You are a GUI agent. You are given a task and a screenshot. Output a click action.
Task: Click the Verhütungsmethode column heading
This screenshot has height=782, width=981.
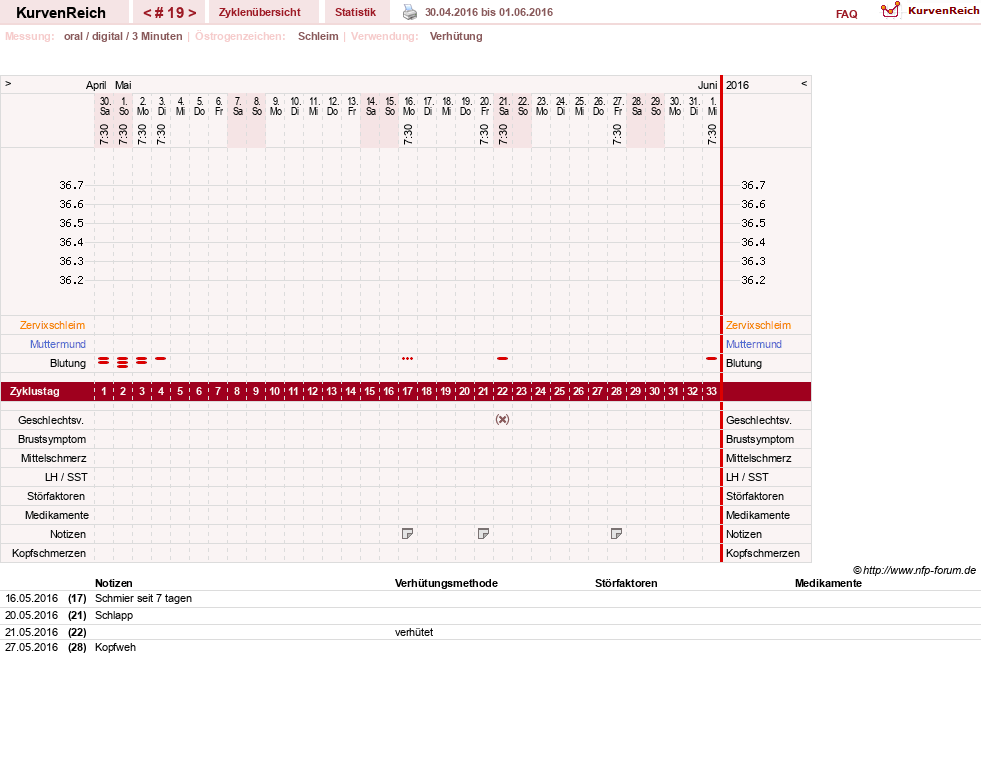(x=446, y=583)
